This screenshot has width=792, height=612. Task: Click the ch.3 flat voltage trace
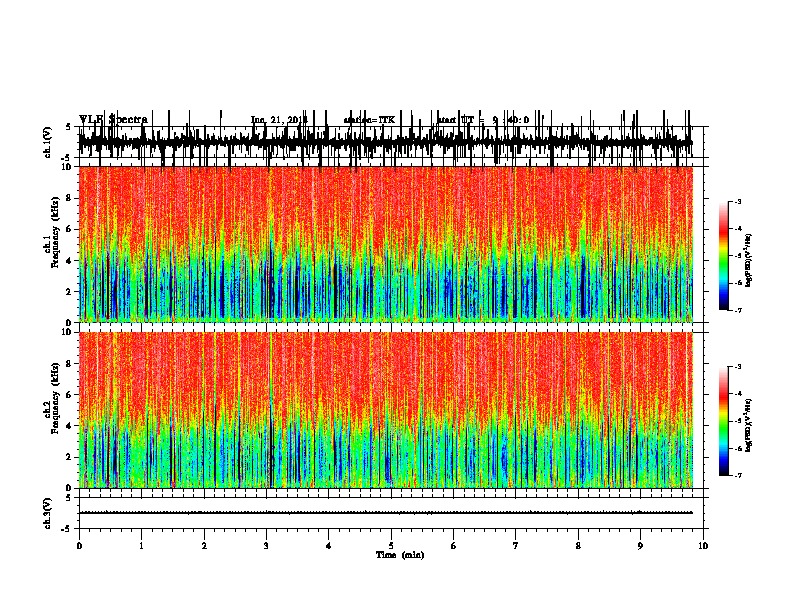coord(385,513)
